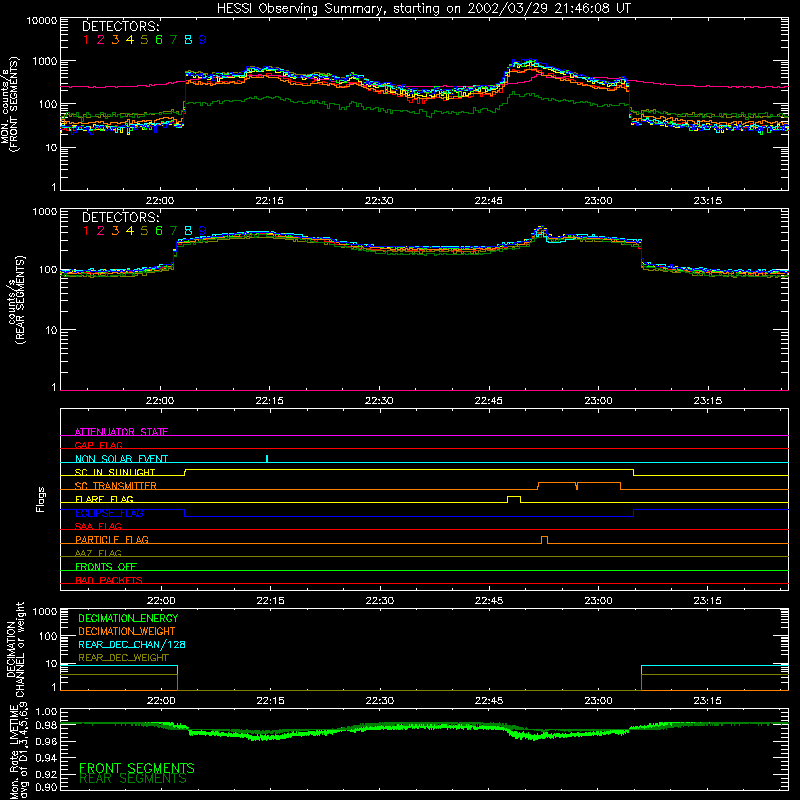Click the 22:30 tick under front segments panel
The width and height of the screenshot is (800, 800).
pos(379,201)
